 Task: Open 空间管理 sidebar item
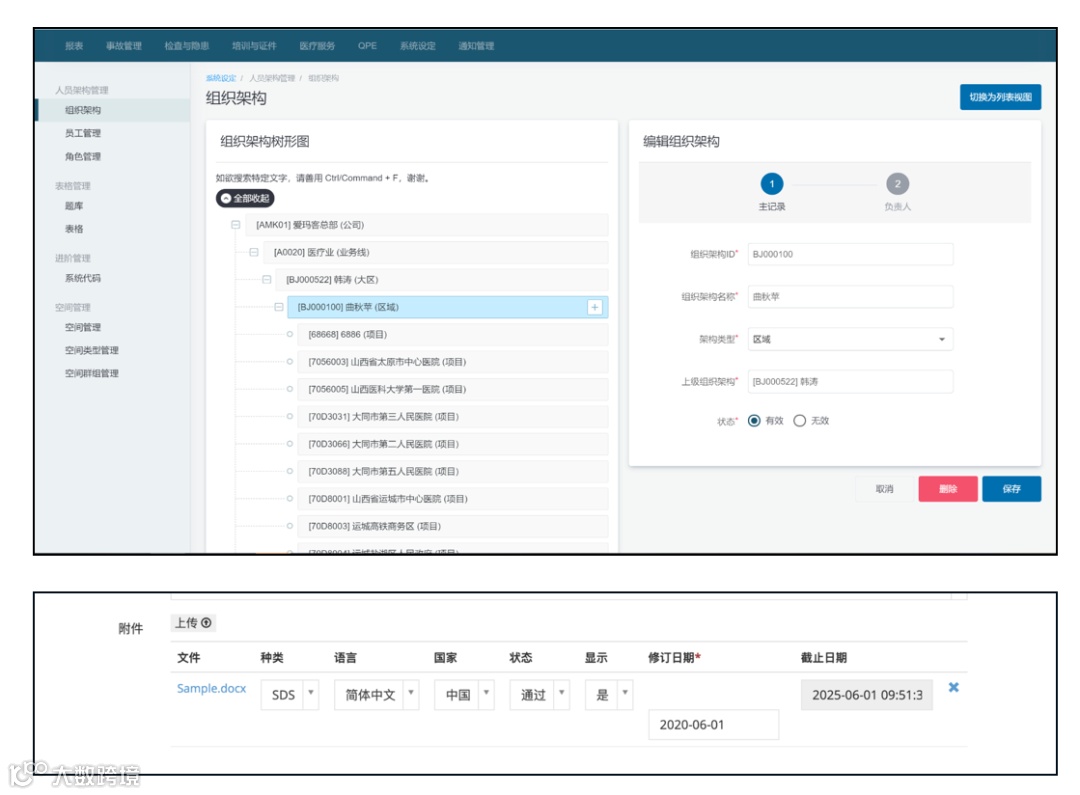[83, 327]
